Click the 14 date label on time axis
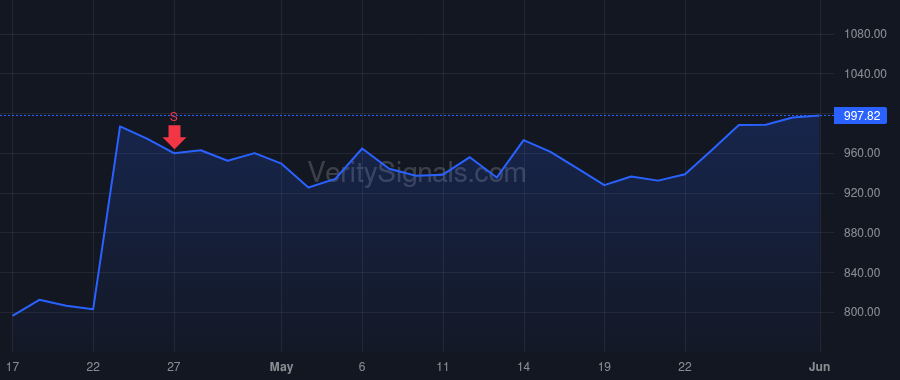Image resolution: width=900 pixels, height=380 pixels. [x=524, y=367]
